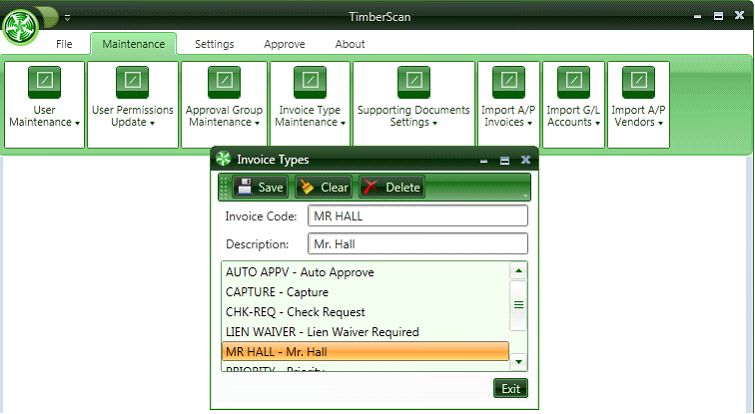Switch to the Approve tab
Viewport: 755px width, 414px height.
[x=284, y=44]
